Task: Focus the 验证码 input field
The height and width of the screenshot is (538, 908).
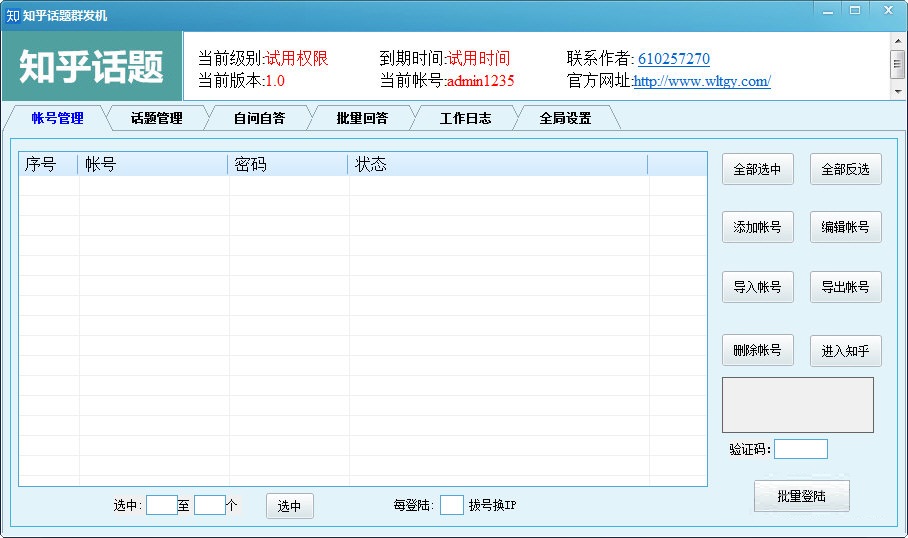Action: click(x=801, y=449)
